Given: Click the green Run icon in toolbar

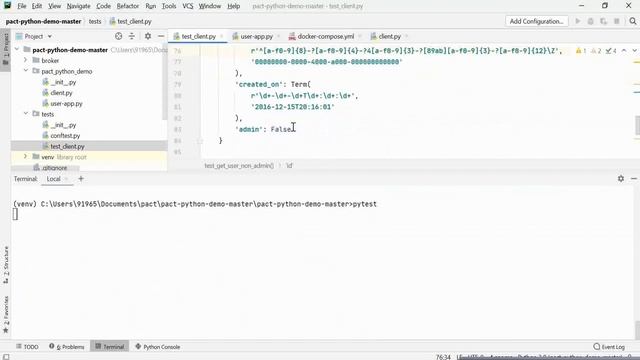Looking at the screenshot, I should click(578, 21).
